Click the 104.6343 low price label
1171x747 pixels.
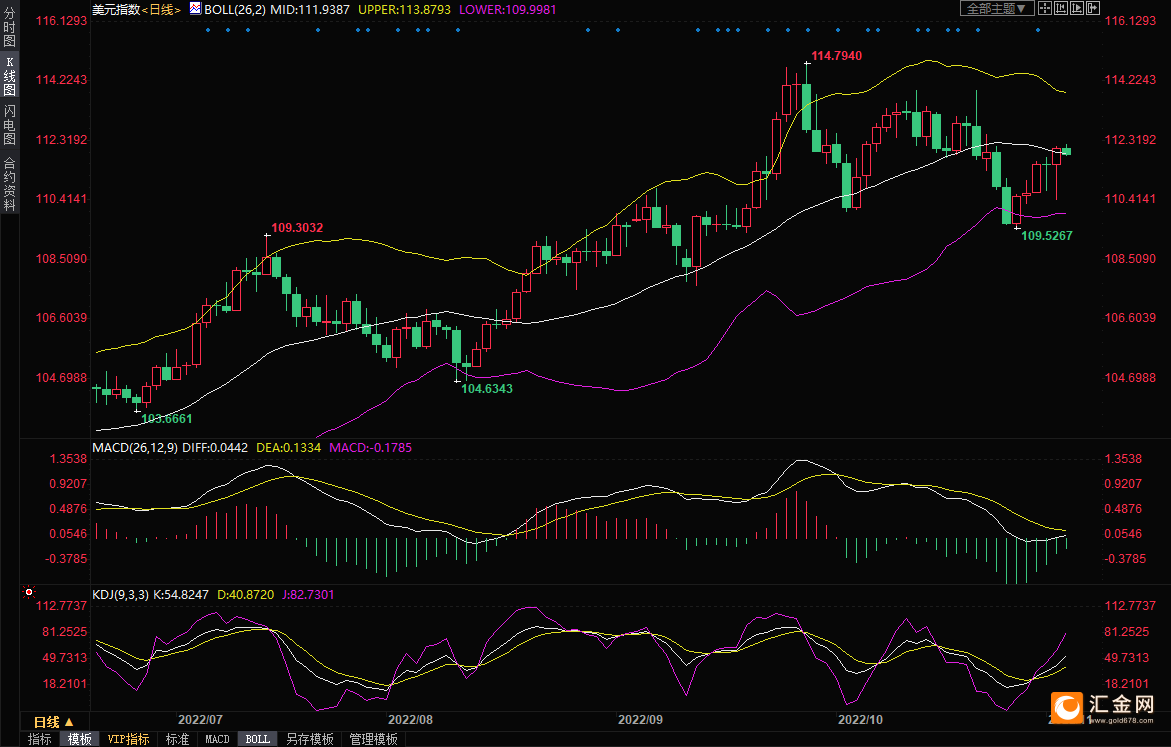pos(487,388)
